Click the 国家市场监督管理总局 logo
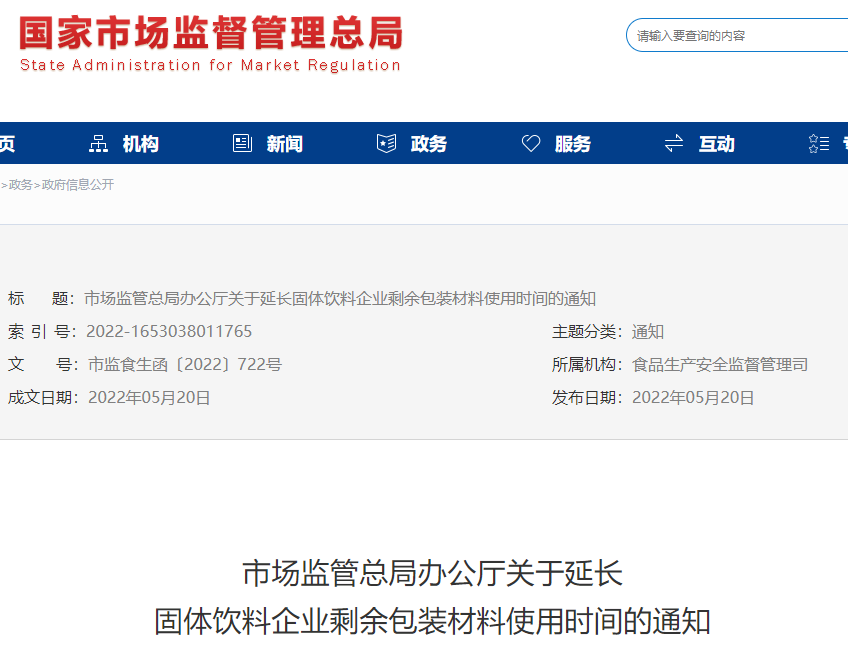The width and height of the screenshot is (848, 659). [x=211, y=33]
